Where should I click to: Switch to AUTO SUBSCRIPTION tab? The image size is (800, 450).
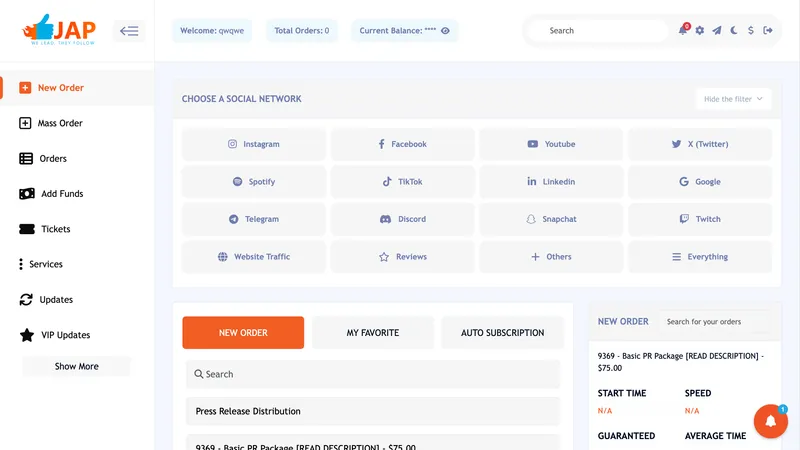tap(503, 333)
